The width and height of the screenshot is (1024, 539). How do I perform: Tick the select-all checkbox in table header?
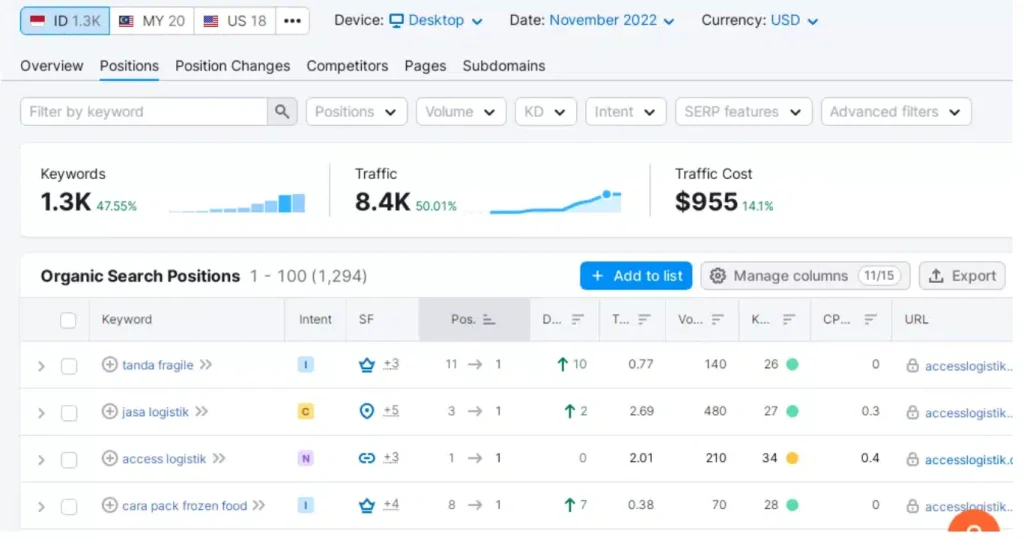[x=68, y=320]
